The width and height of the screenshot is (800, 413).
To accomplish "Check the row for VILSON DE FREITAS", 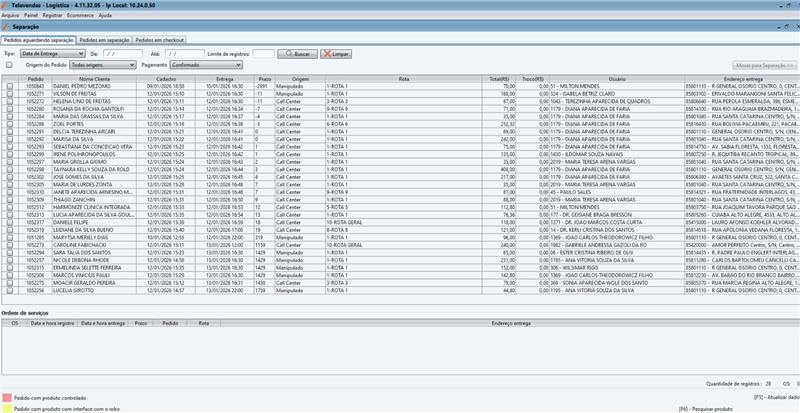I will [x=10, y=94].
